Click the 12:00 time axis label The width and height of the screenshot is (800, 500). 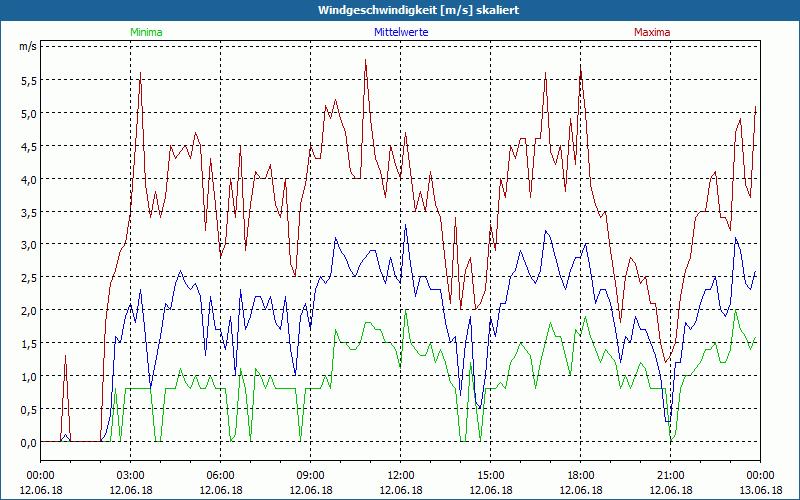point(401,476)
